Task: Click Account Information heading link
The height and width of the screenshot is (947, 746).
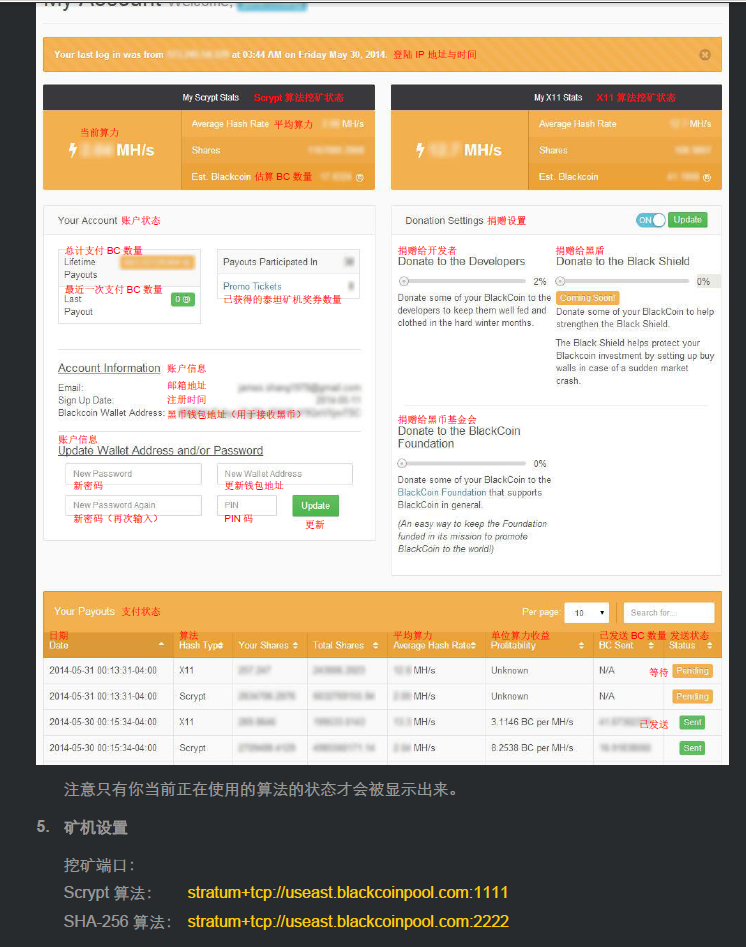Action: pyautogui.click(x=109, y=368)
